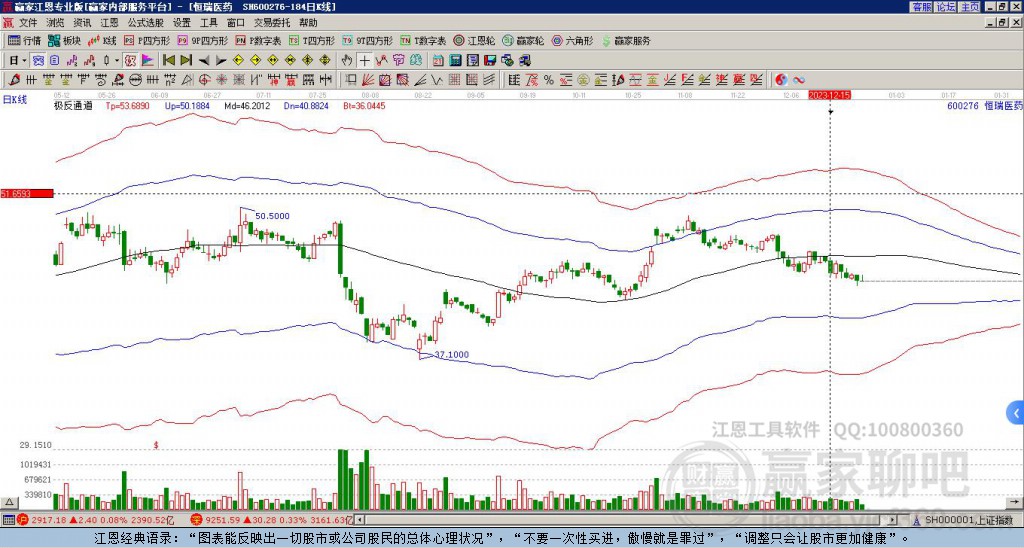
Task: Click the horizontal scrollbar left arrow
Action: (360, 520)
